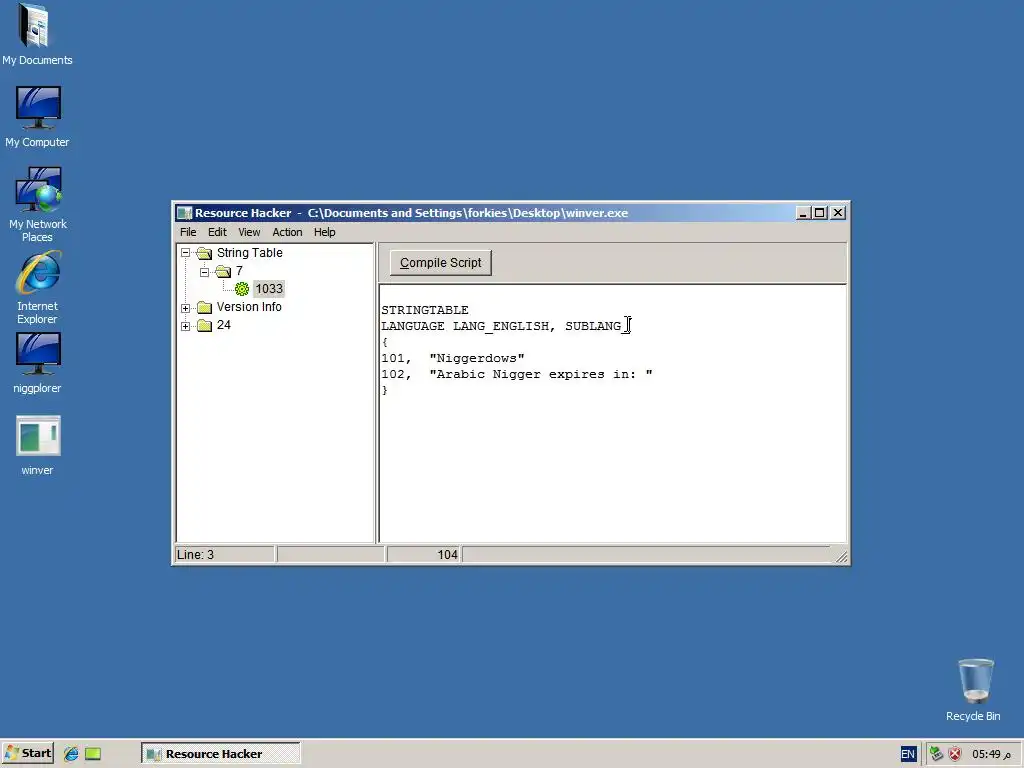This screenshot has width=1024, height=768.
Task: Select the 7 label in tree
Action: 239,271
